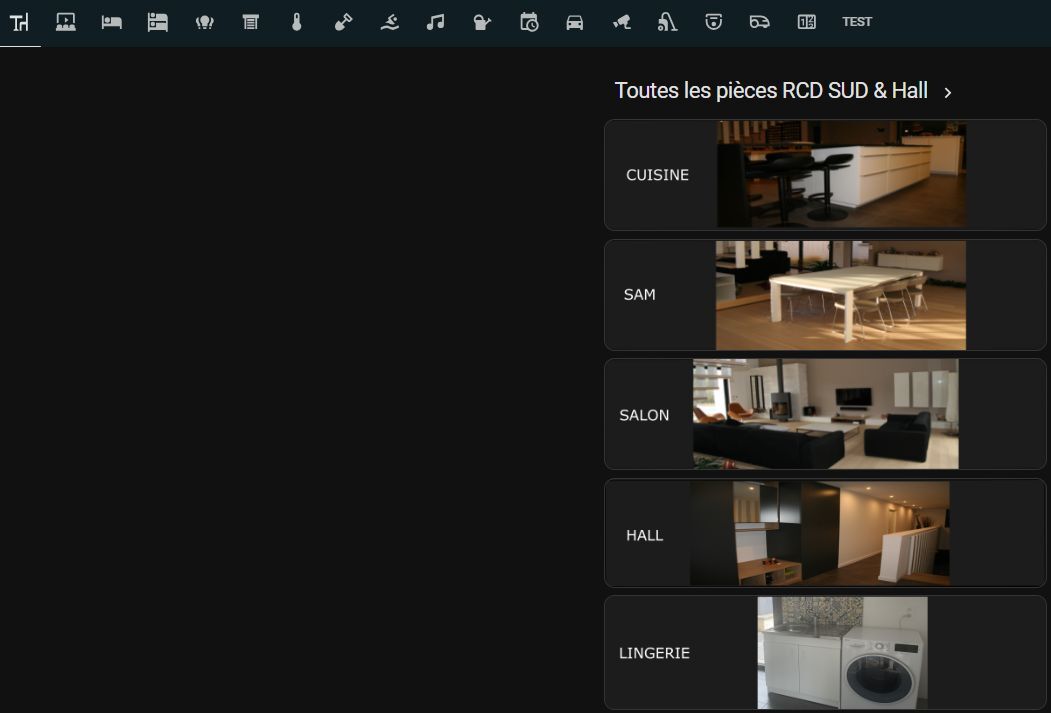The image size is (1051, 713).
Task: Open the counter numbers tab icon
Action: coord(806,22)
